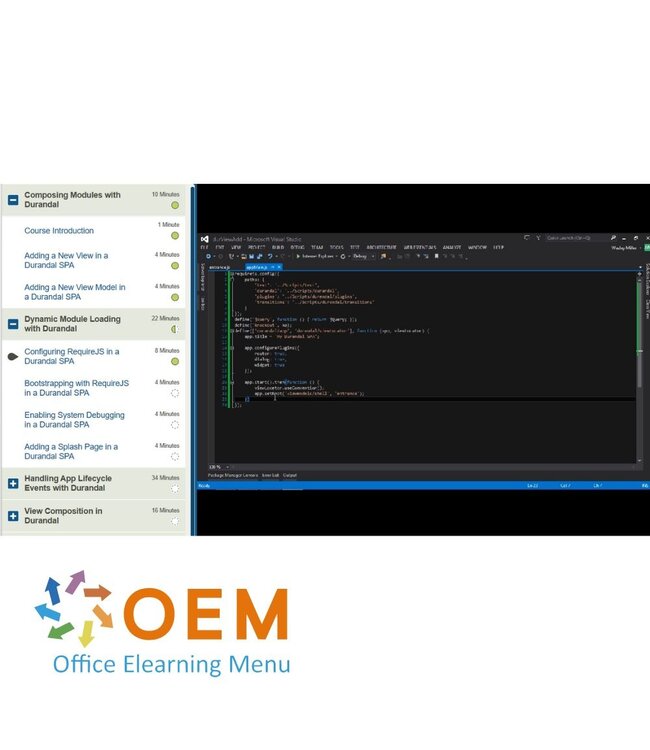Open Adding a New View Model lesson
Screen dimensions: 650x750
click(74, 292)
